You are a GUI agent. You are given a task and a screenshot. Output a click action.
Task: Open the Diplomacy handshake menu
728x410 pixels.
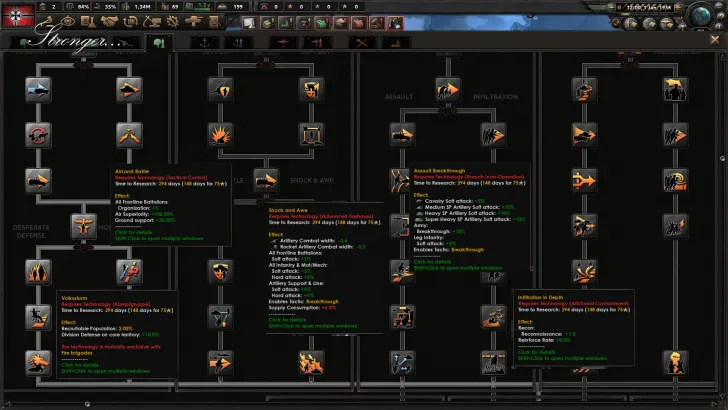(x=110, y=21)
